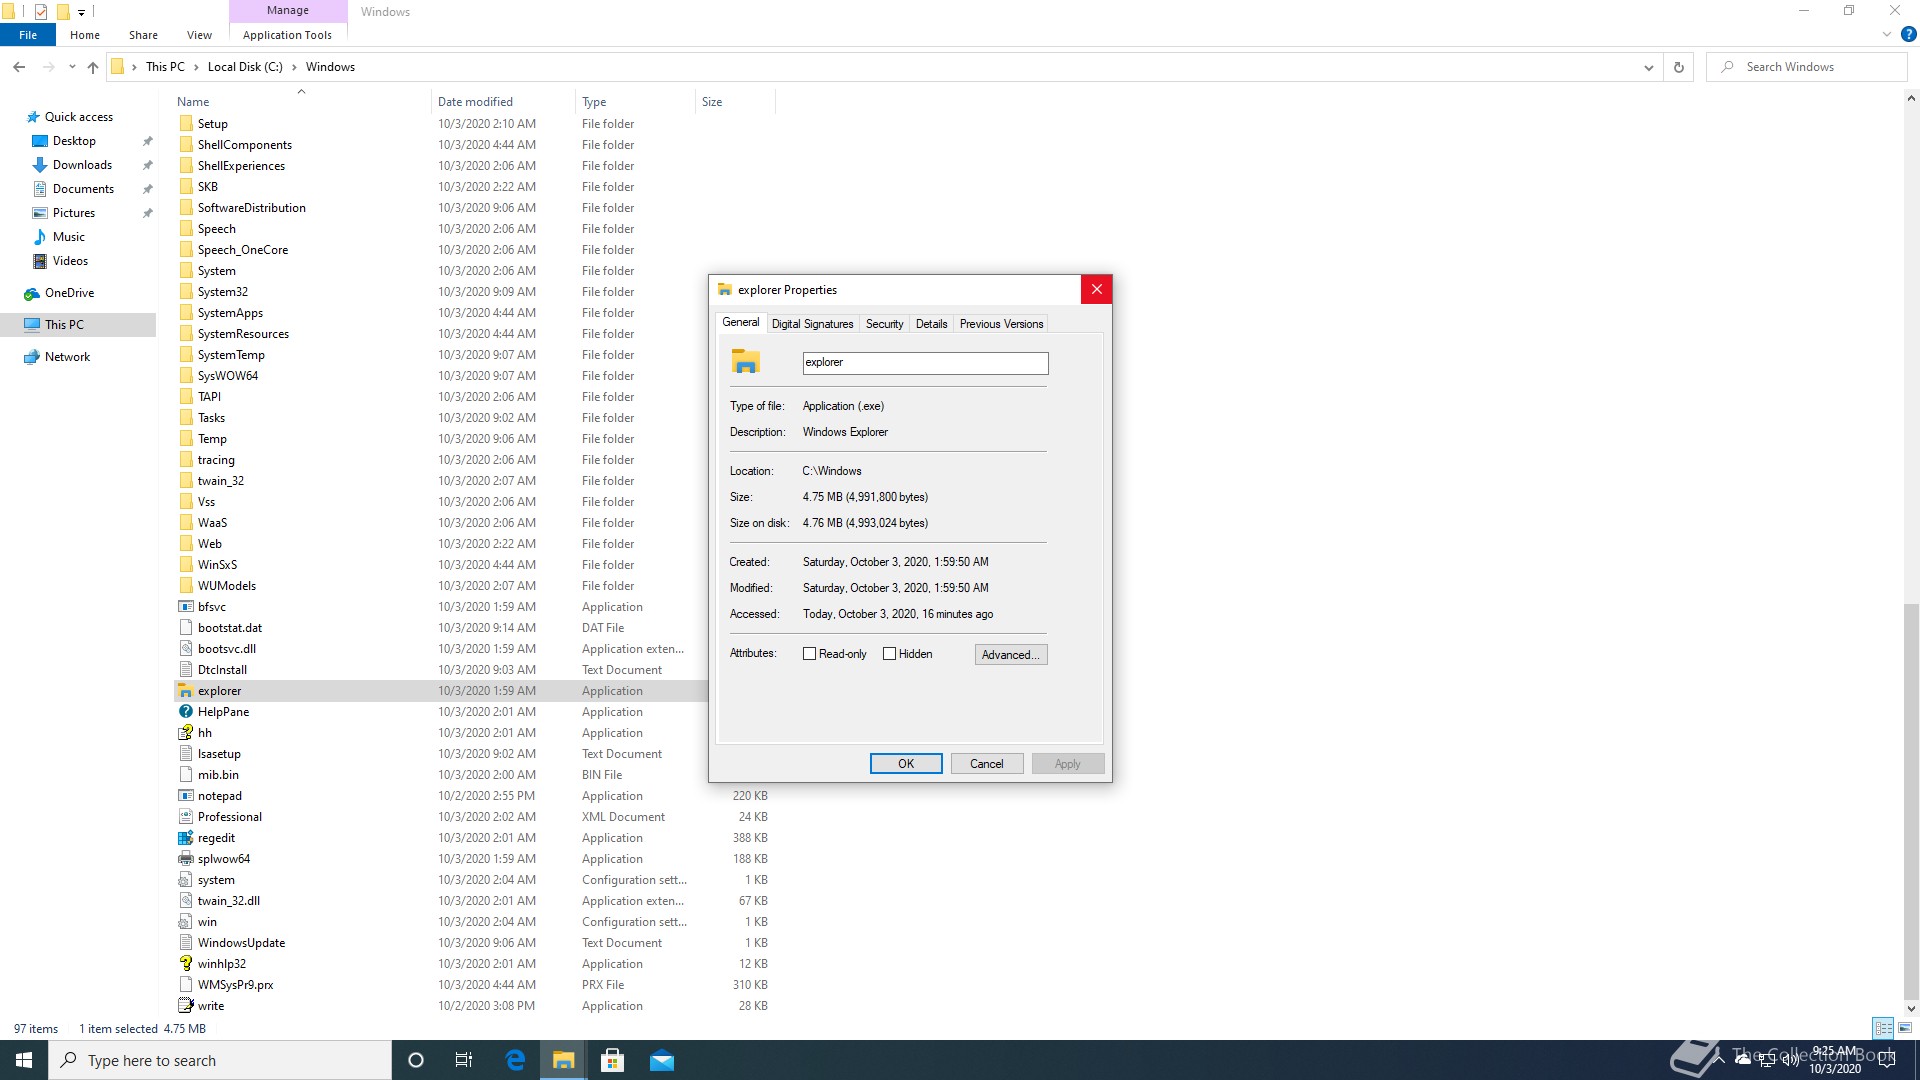
Task: Click the write application icon
Action: click(x=185, y=1006)
